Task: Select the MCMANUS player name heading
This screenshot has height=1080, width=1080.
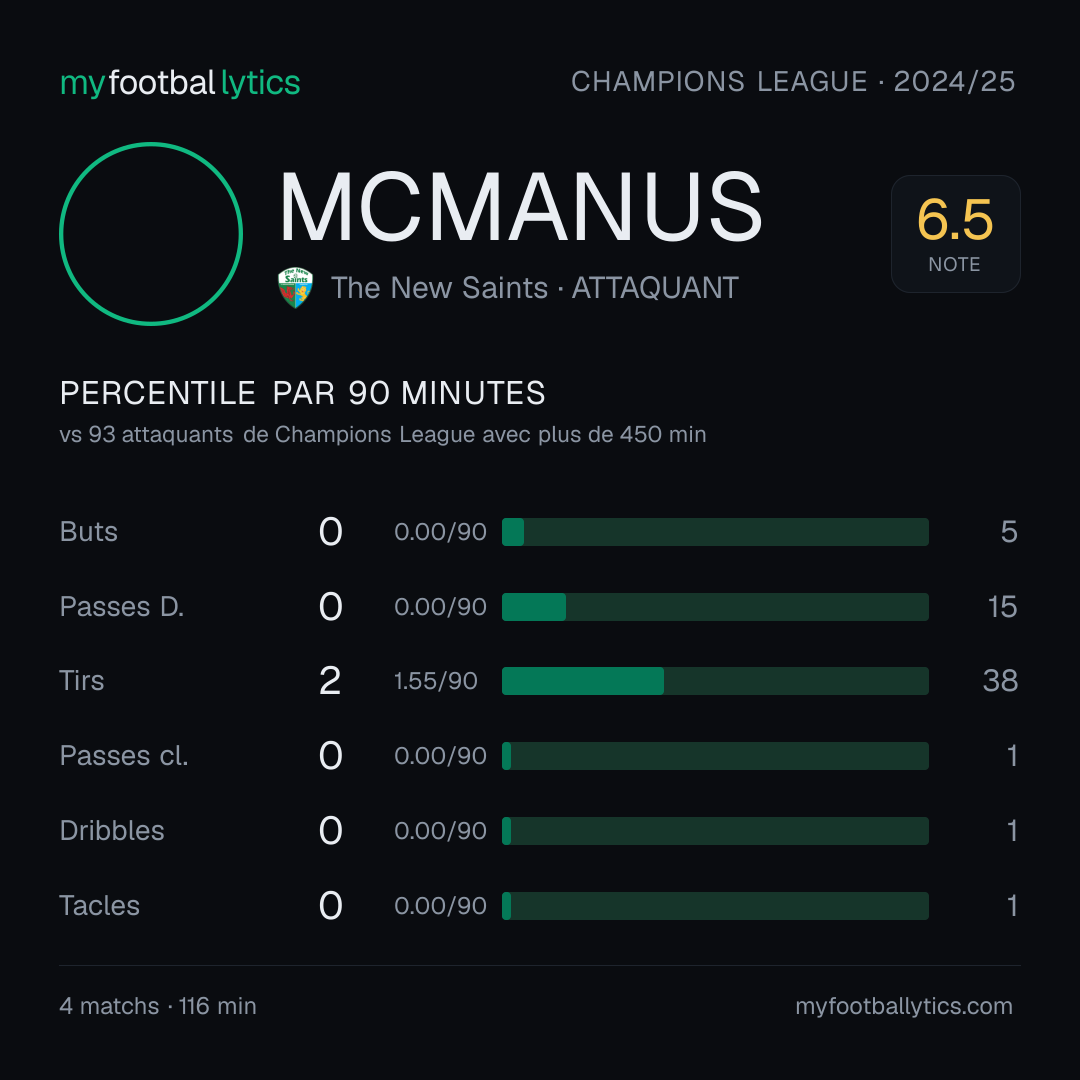Action: [521, 207]
